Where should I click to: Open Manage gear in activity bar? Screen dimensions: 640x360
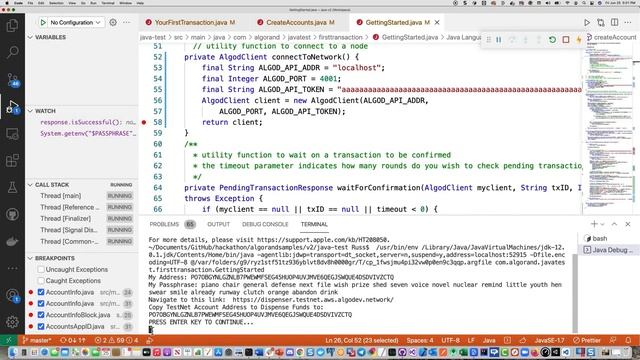pos(12,322)
